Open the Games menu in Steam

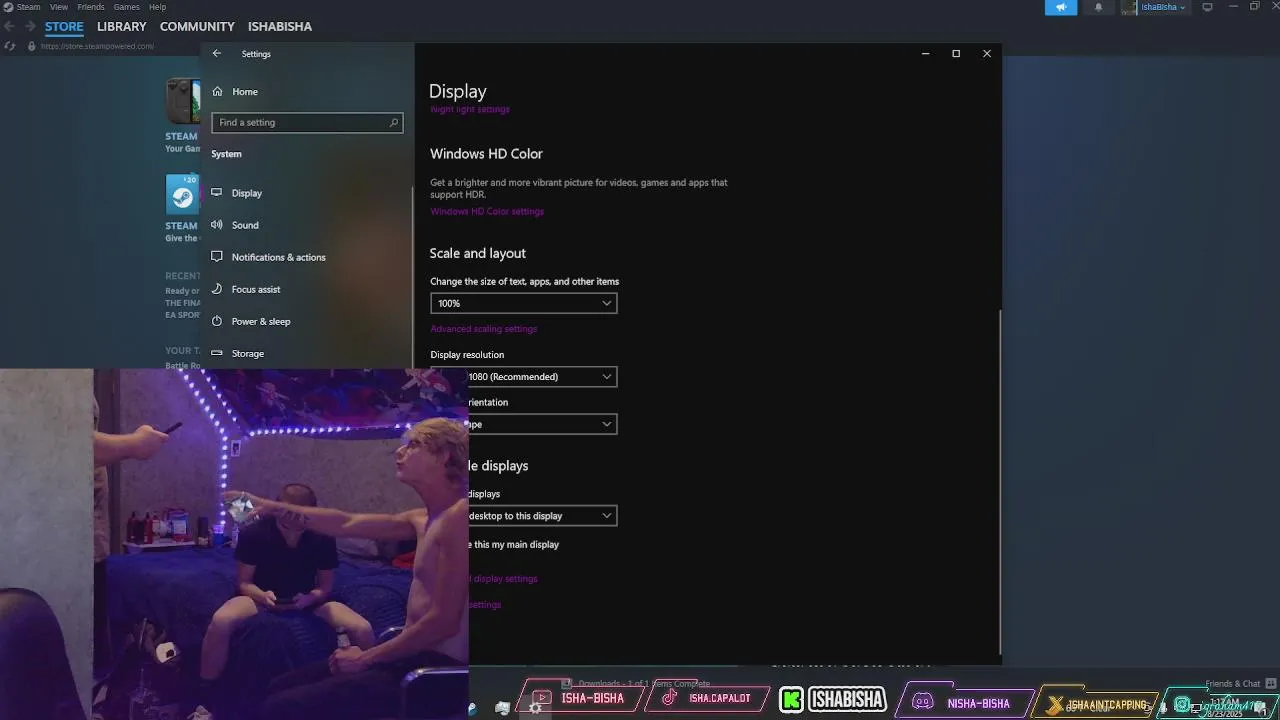tap(127, 7)
